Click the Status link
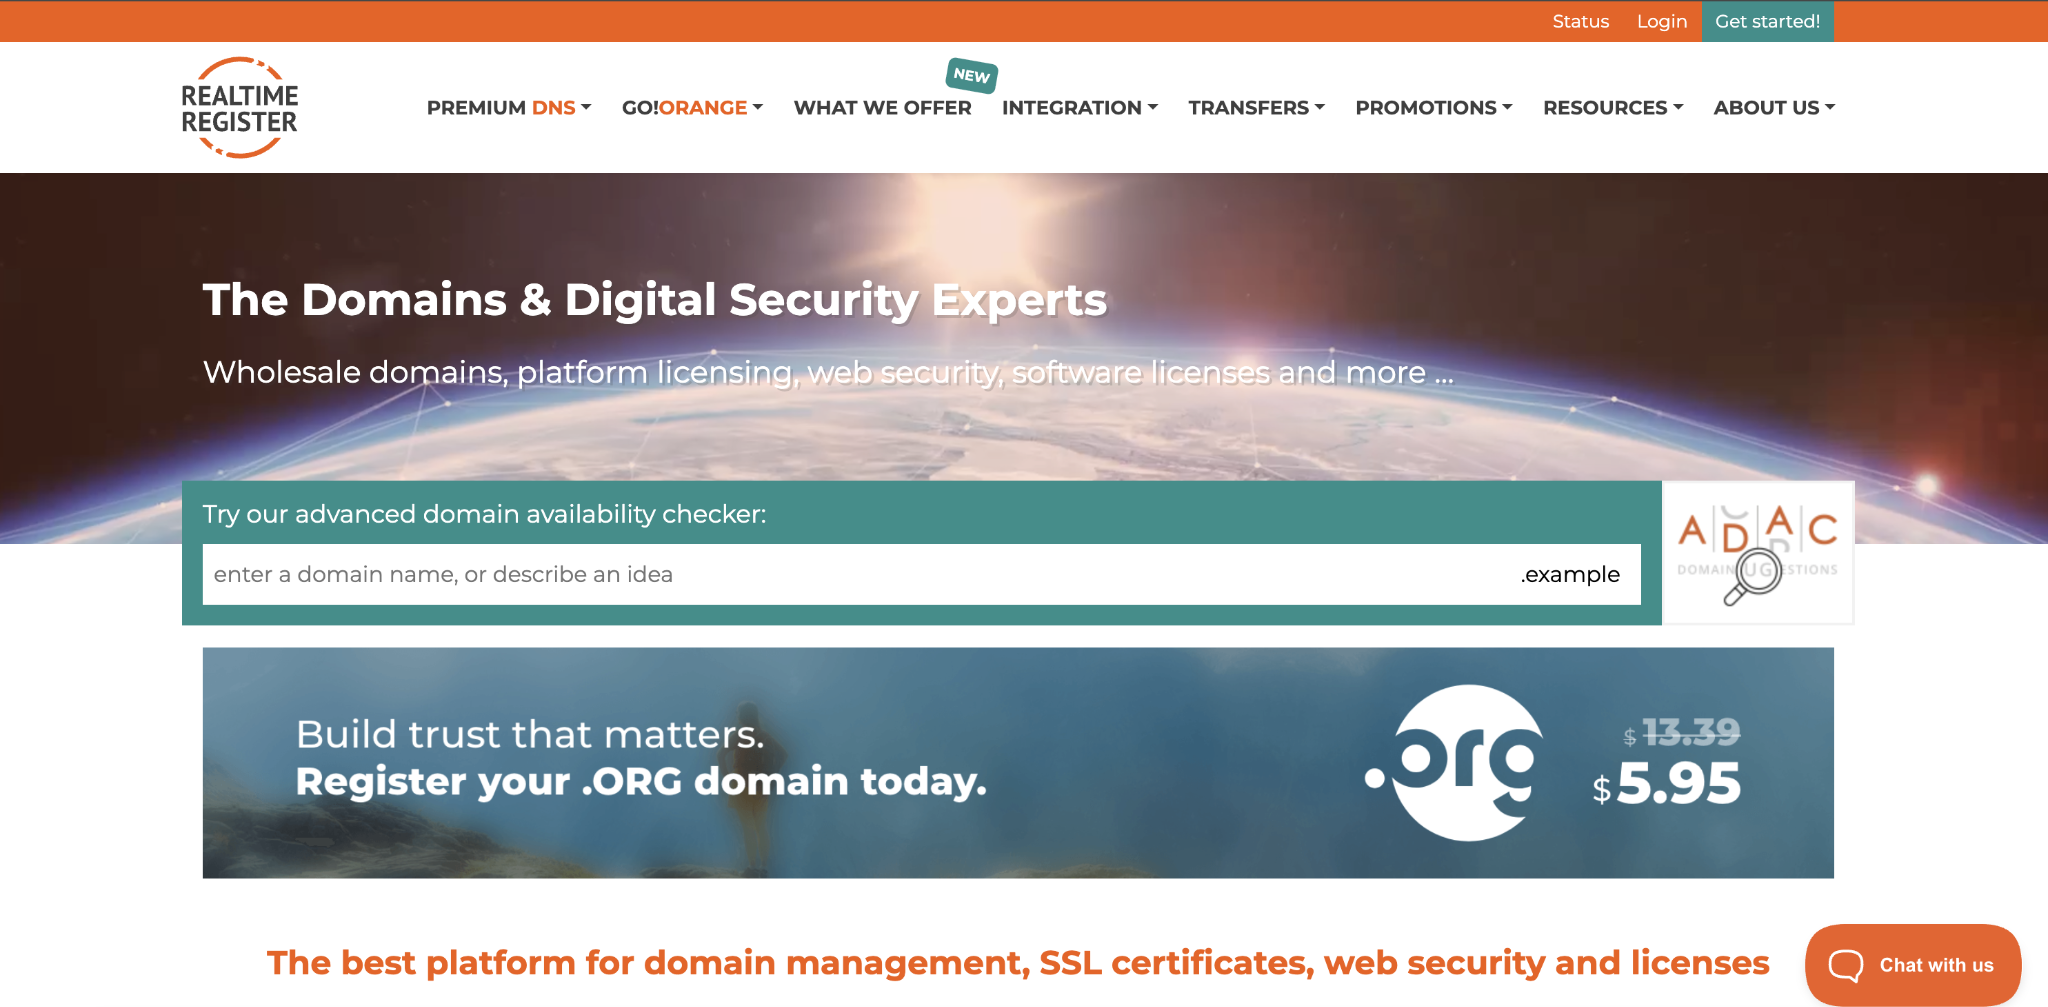 pos(1580,21)
